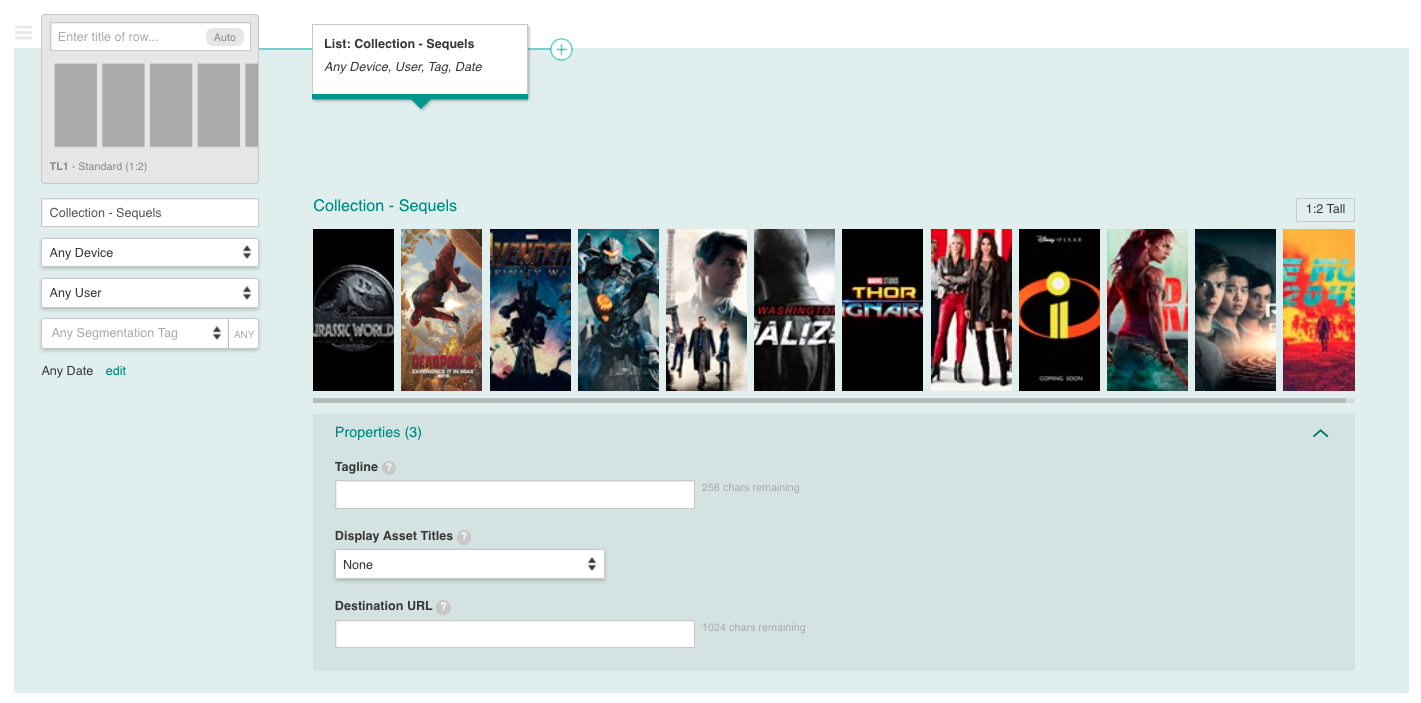Open the Any Device dropdown
Viewport: 1421px width, 703px height.
click(x=150, y=253)
